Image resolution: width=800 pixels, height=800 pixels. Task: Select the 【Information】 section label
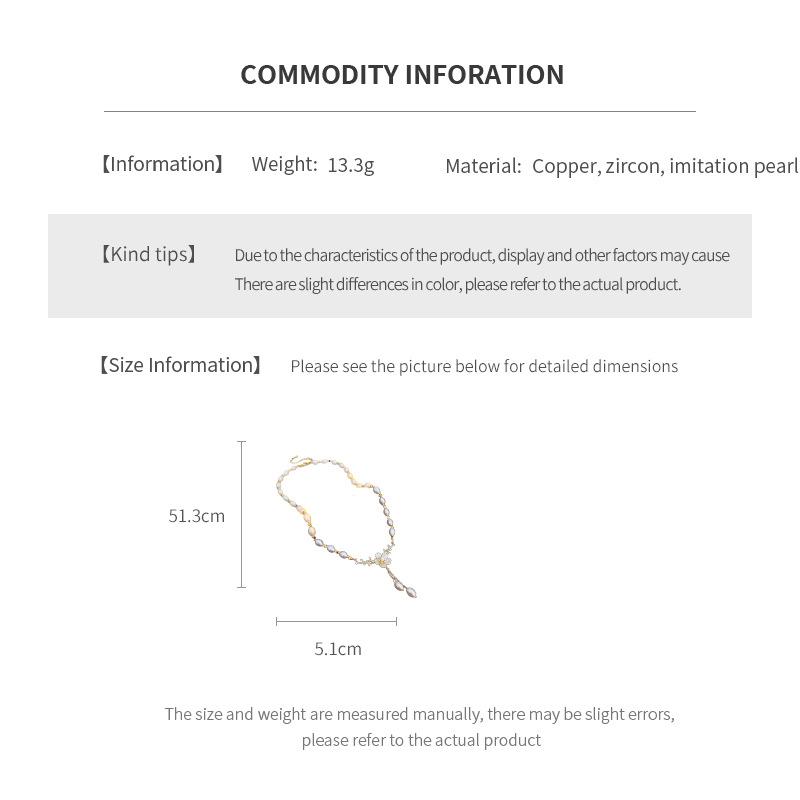[x=162, y=164]
